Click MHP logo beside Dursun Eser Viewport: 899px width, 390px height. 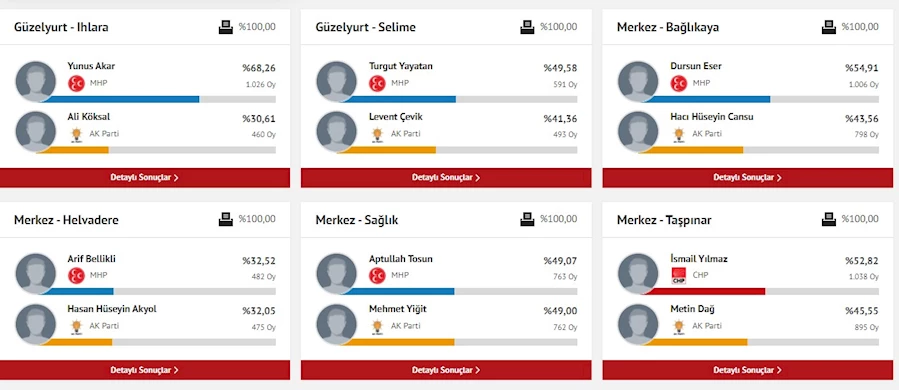click(x=679, y=84)
